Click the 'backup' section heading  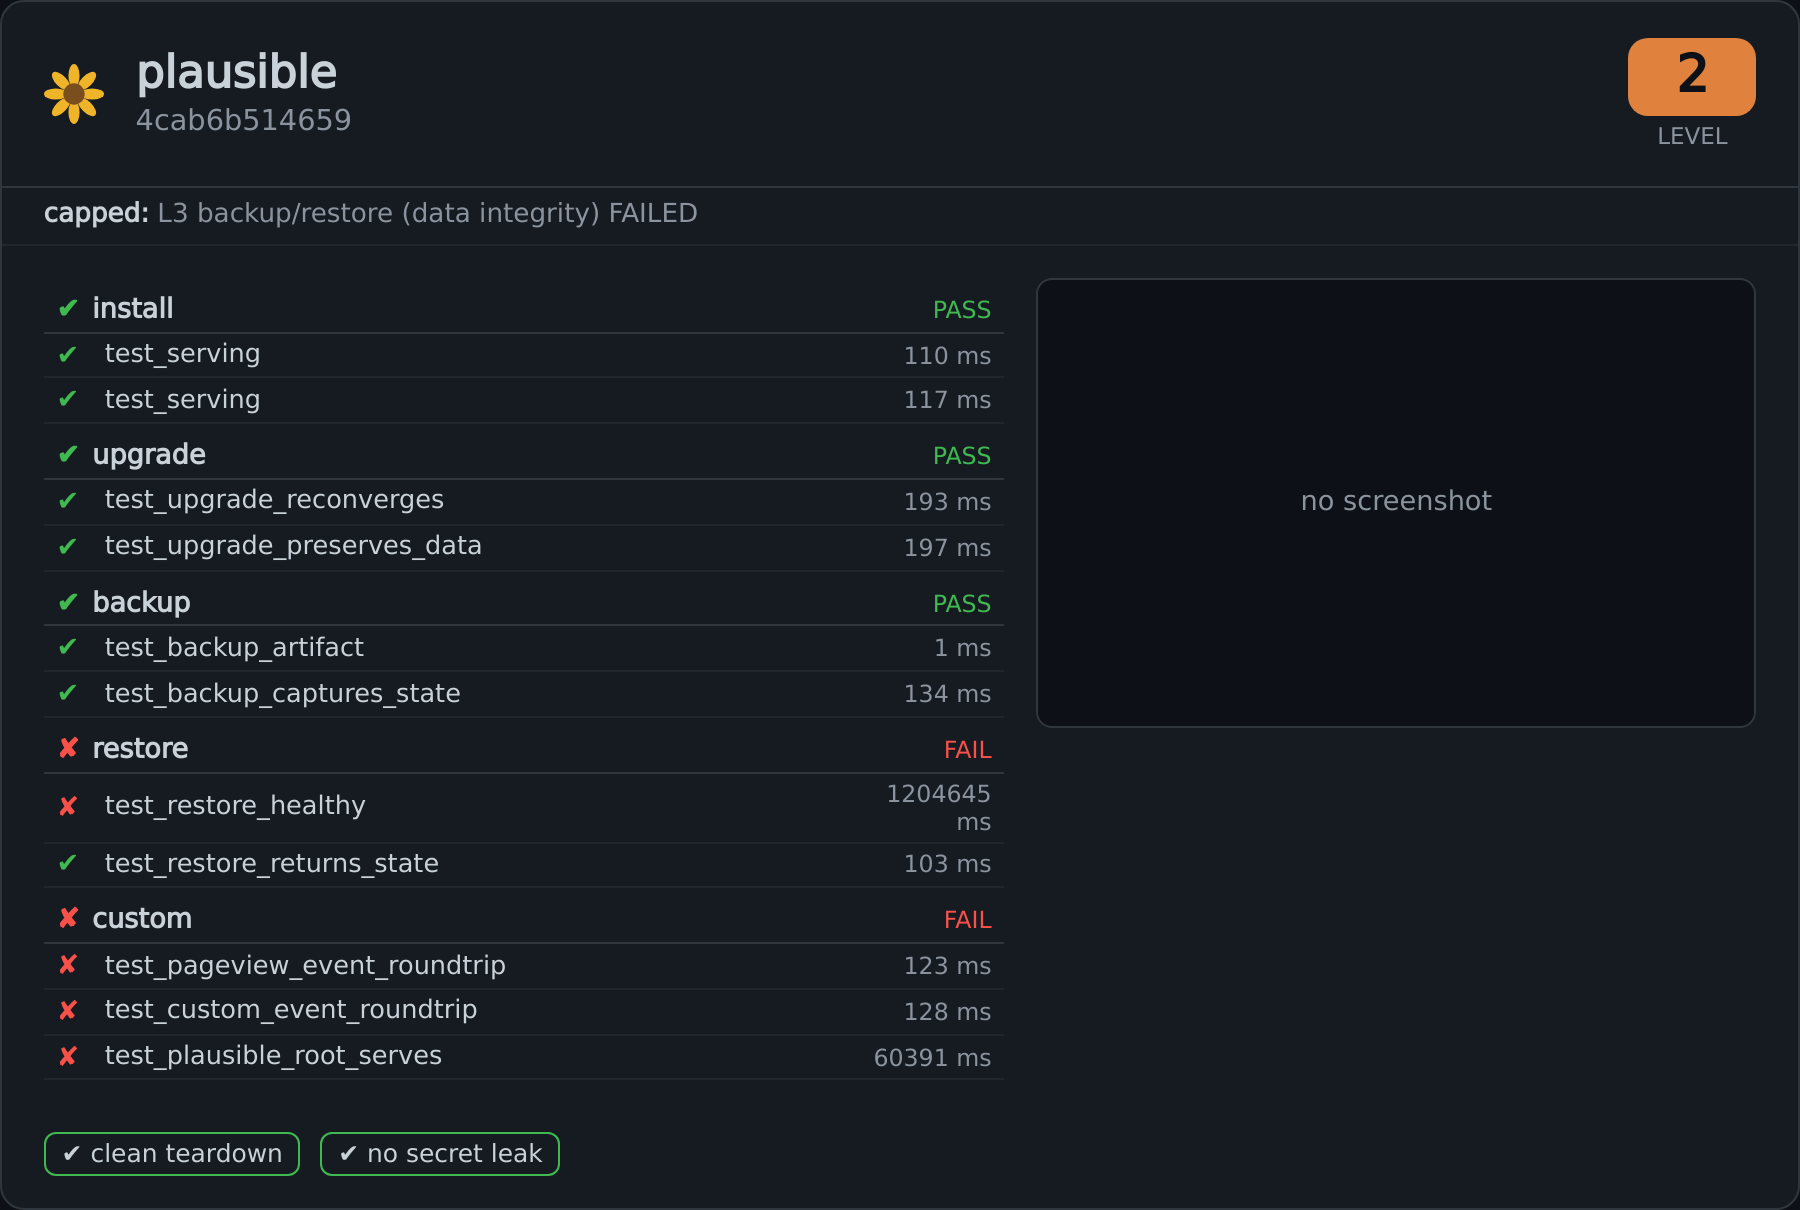coord(142,602)
